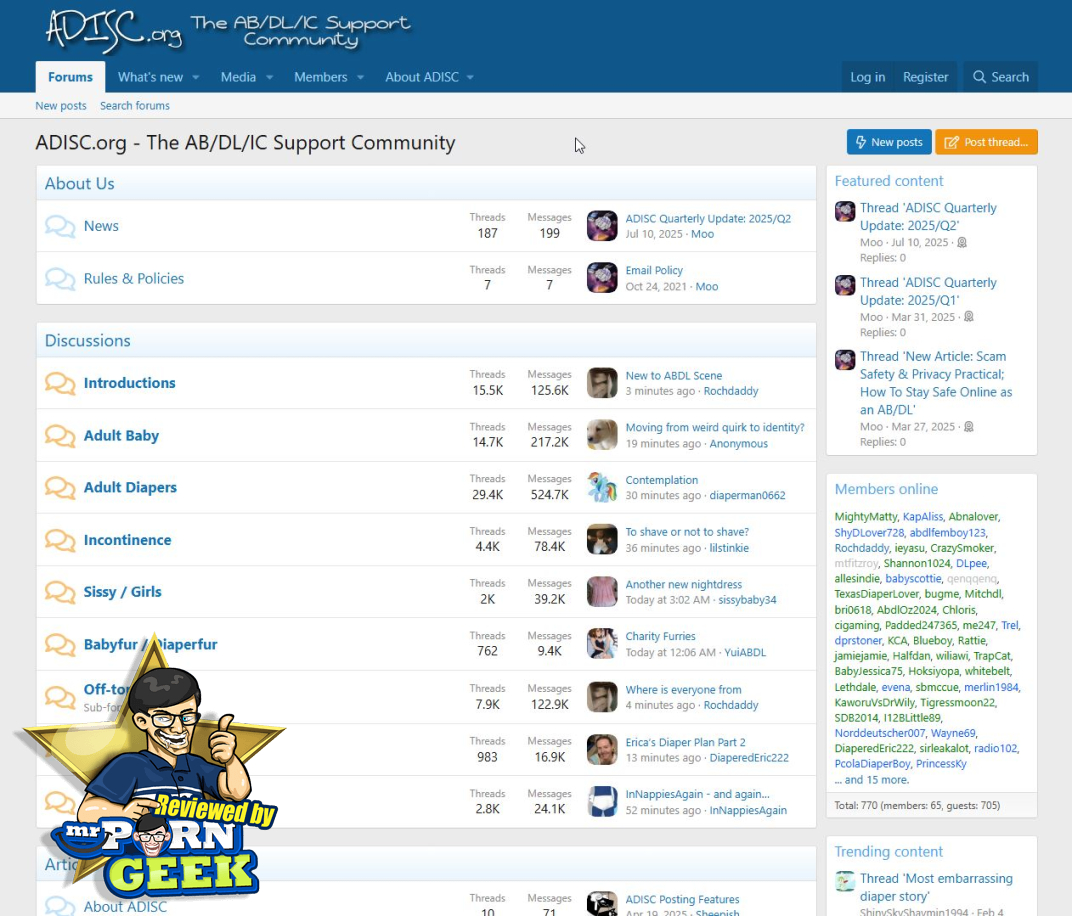Show the 'and 15 more' members link
The height and width of the screenshot is (916, 1072).
pyautogui.click(x=875, y=780)
